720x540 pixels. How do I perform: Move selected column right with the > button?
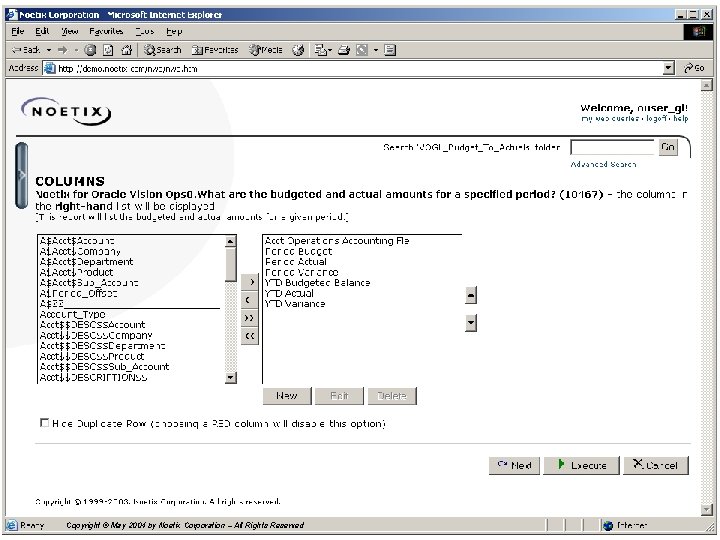click(250, 282)
